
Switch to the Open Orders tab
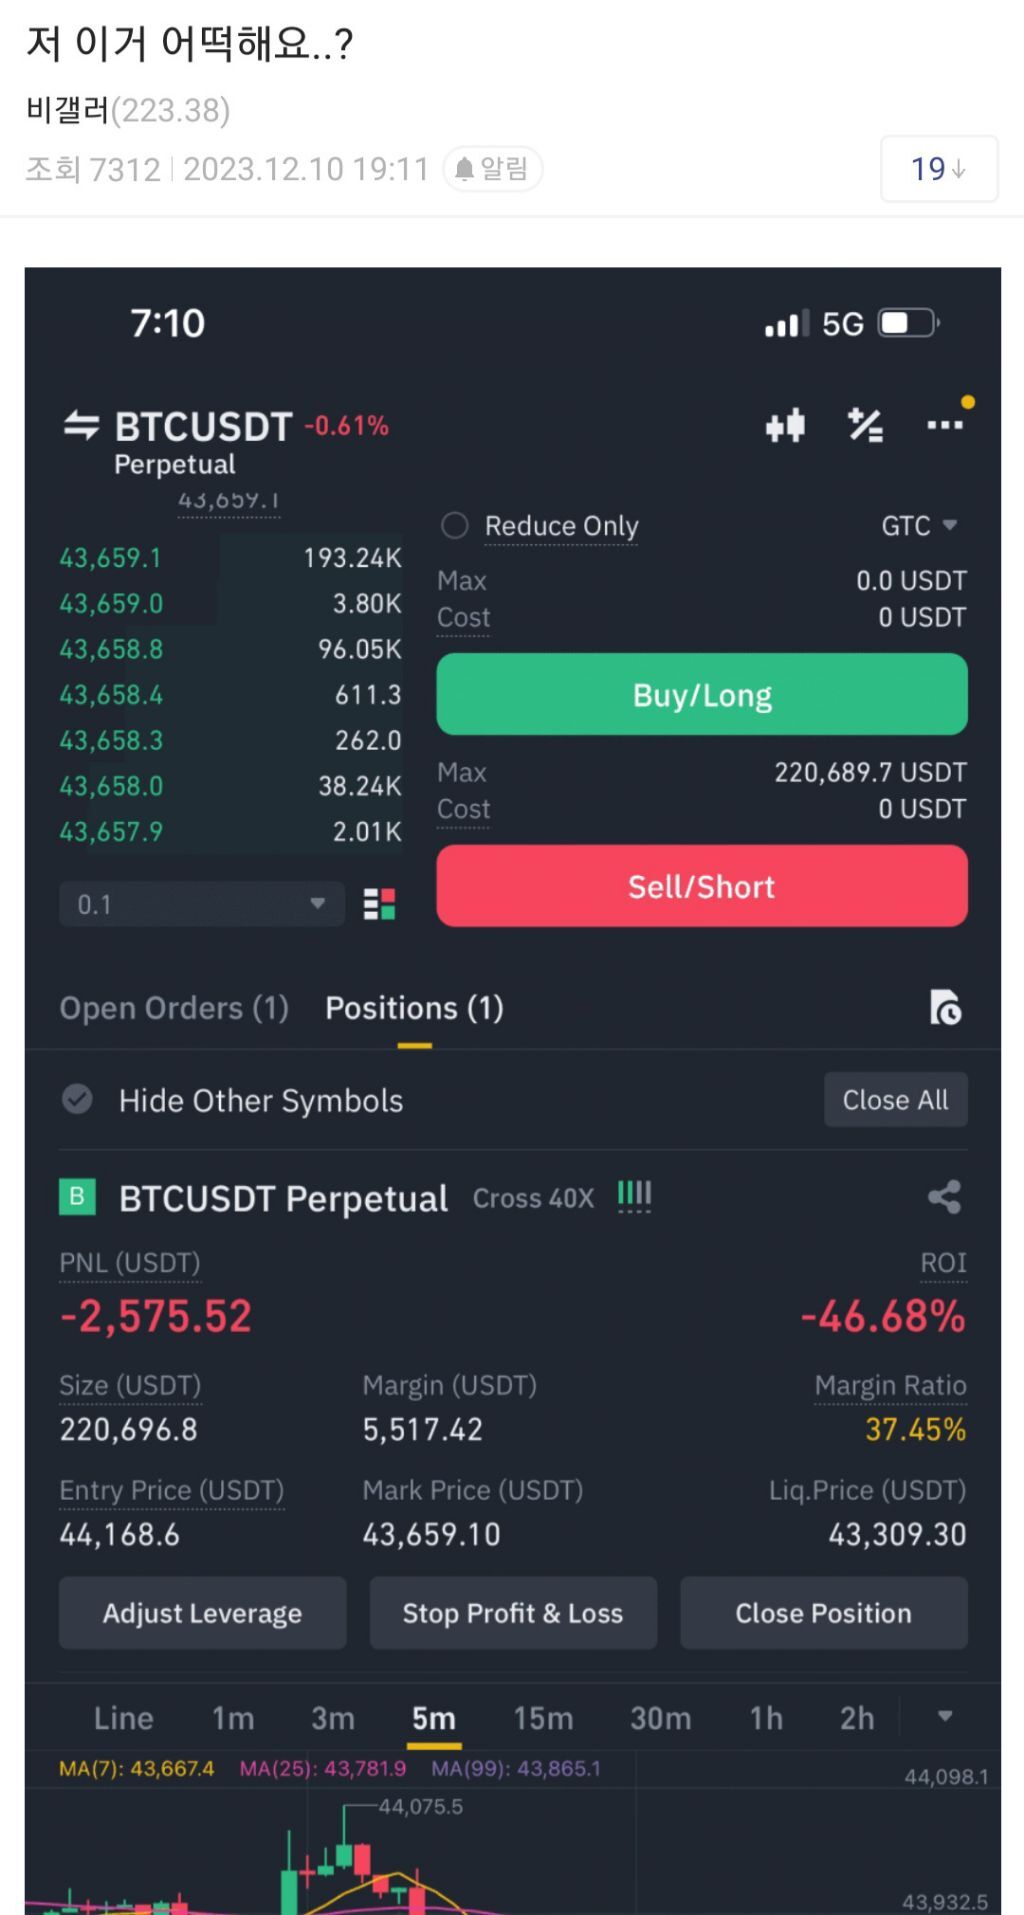click(x=174, y=1008)
